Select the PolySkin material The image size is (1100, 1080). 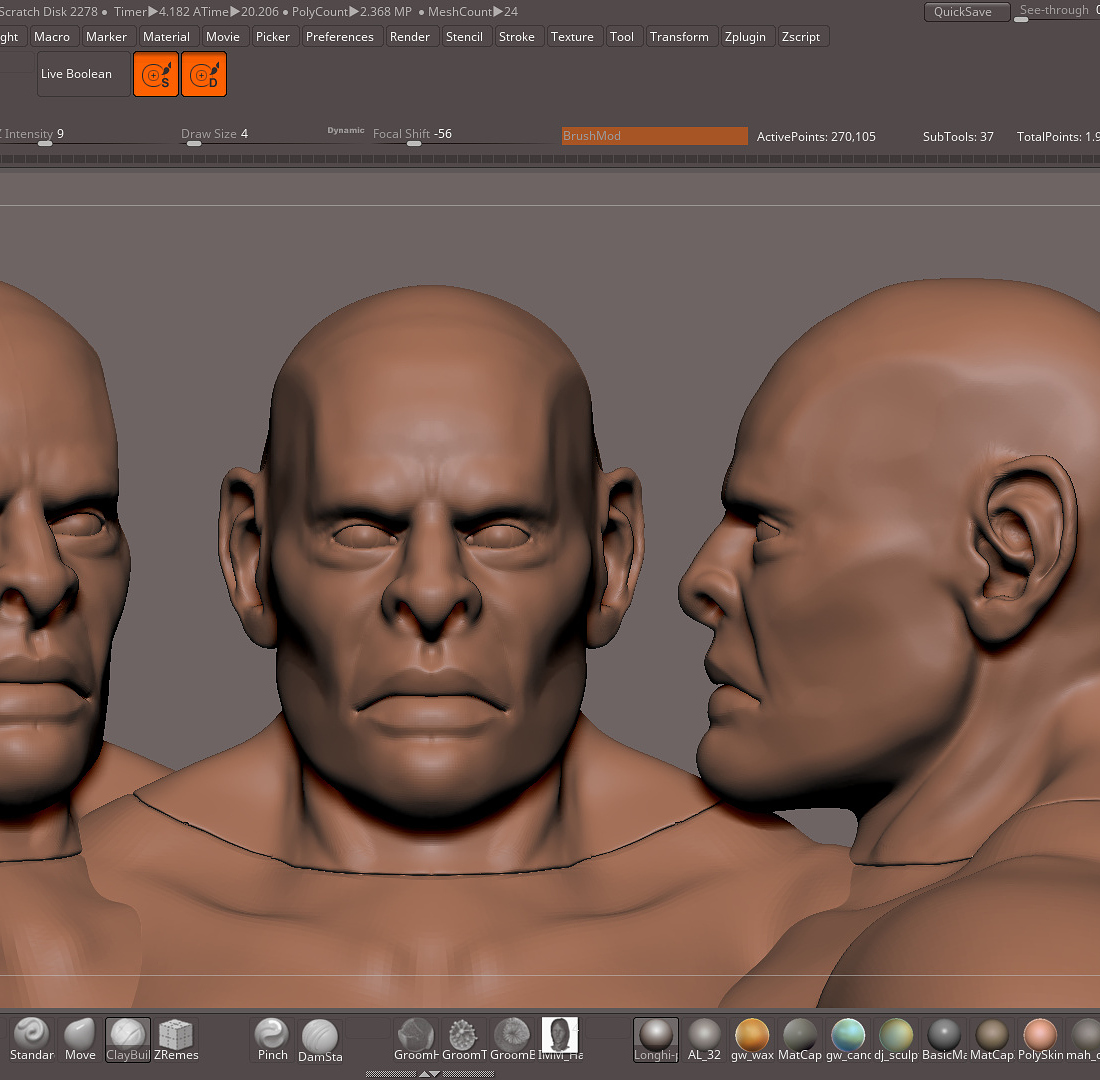(x=1040, y=1039)
